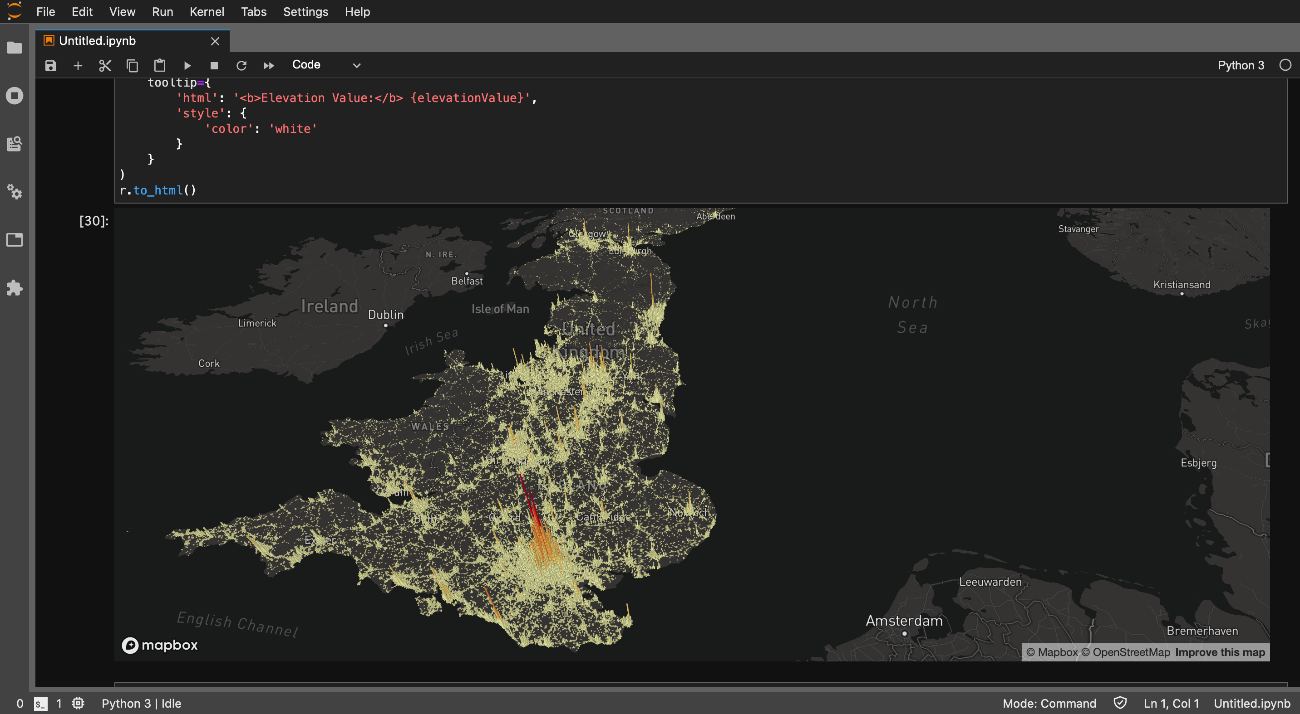Open the Run menu
1300x714 pixels.
point(162,12)
